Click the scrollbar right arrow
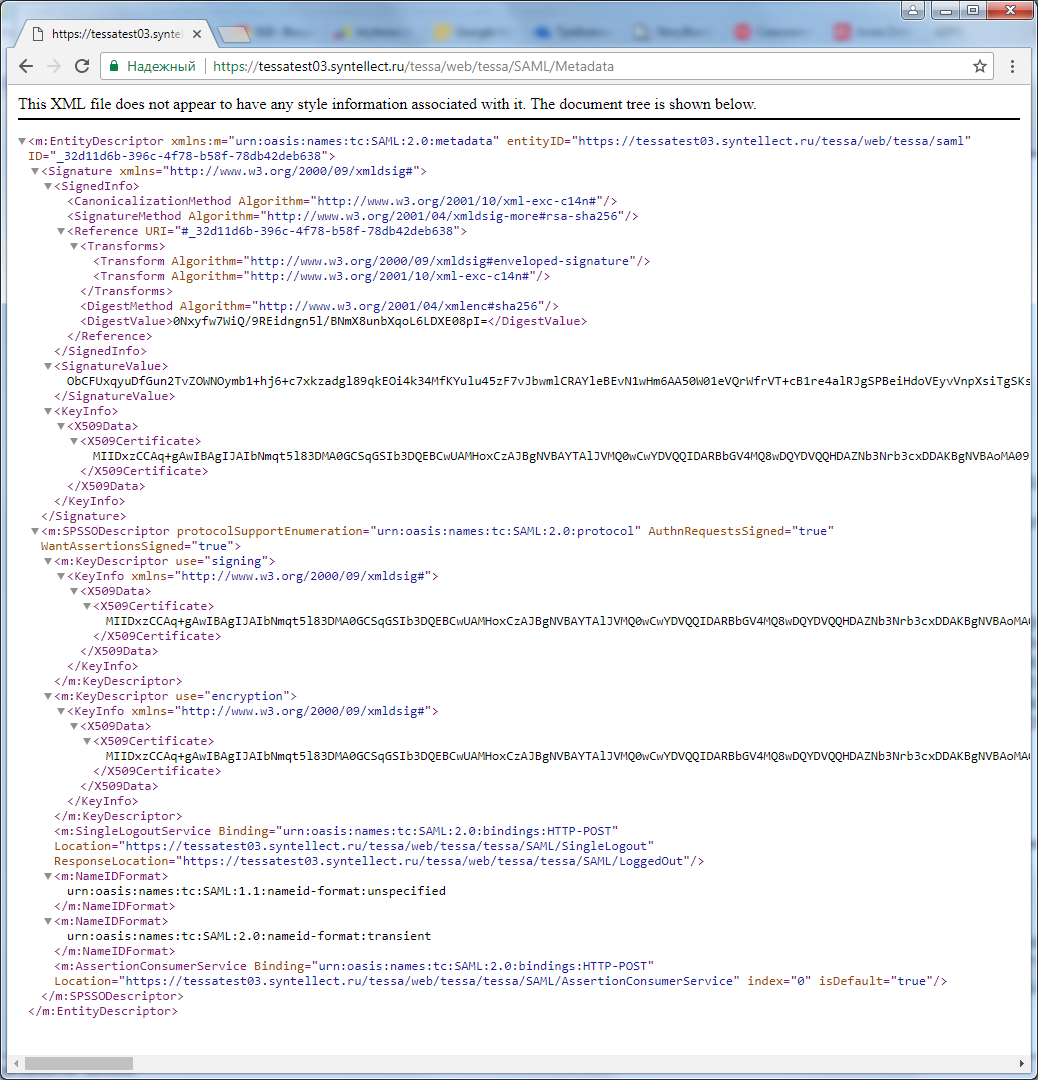The height and width of the screenshot is (1080, 1038). pyautogui.click(x=1022, y=1063)
